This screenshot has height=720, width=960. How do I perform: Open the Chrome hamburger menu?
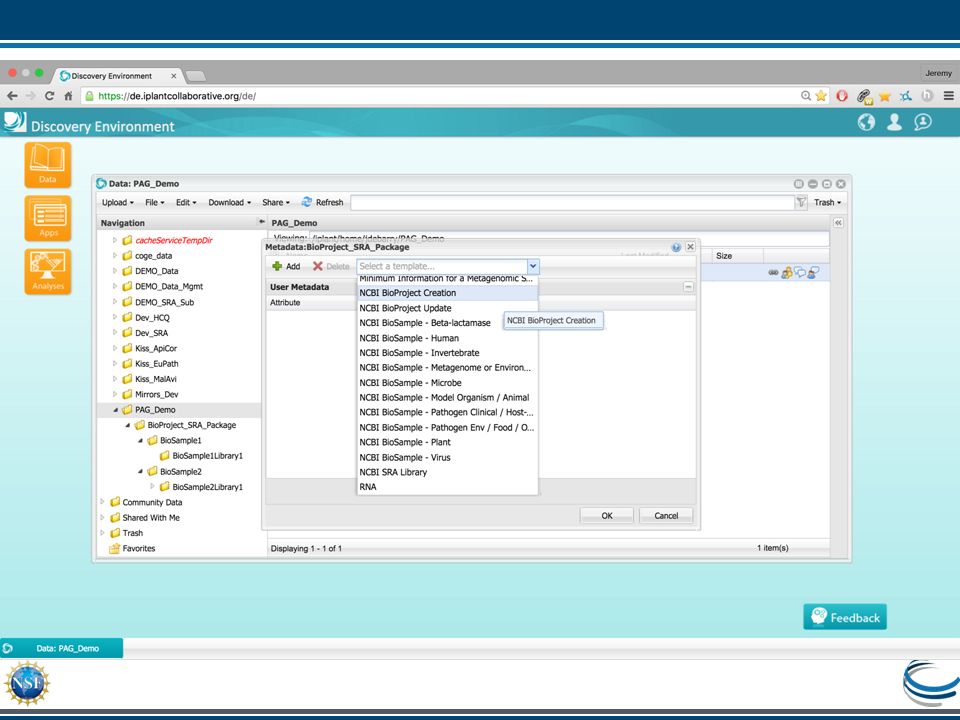coord(948,96)
